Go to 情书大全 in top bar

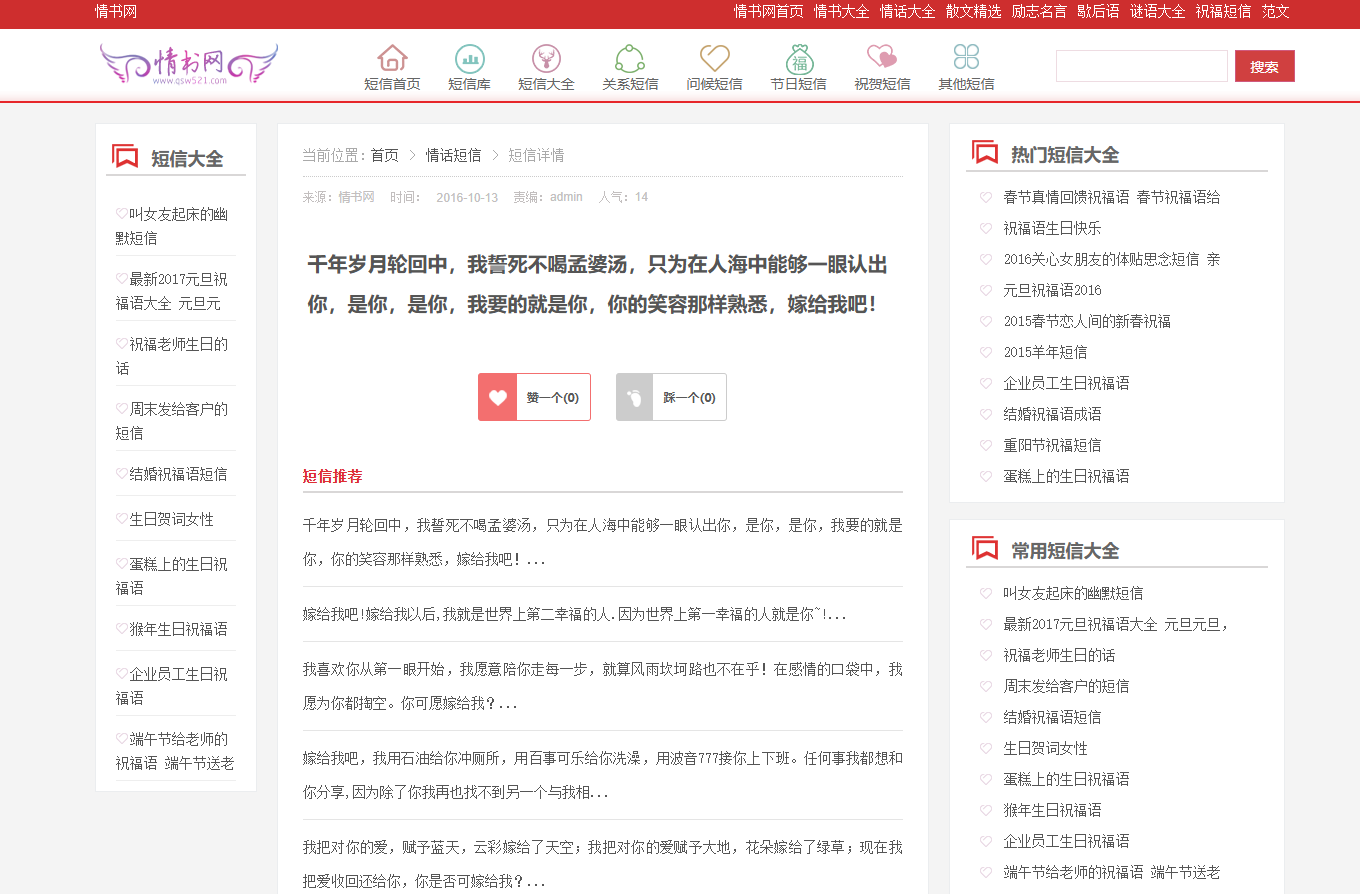842,12
